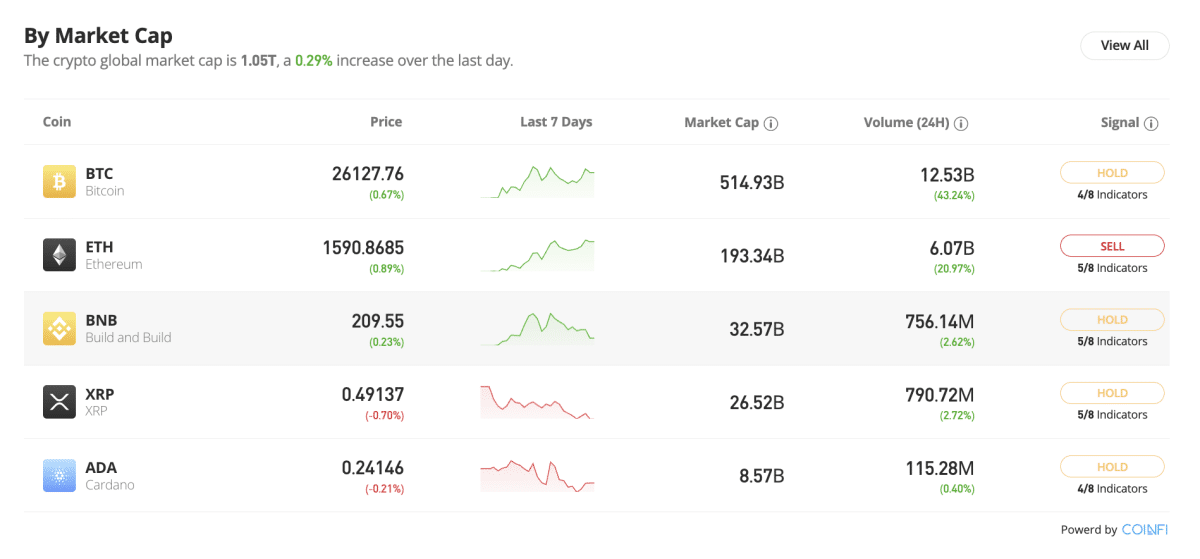Click the 4/8 Indicators text for BTC

coord(1112,195)
